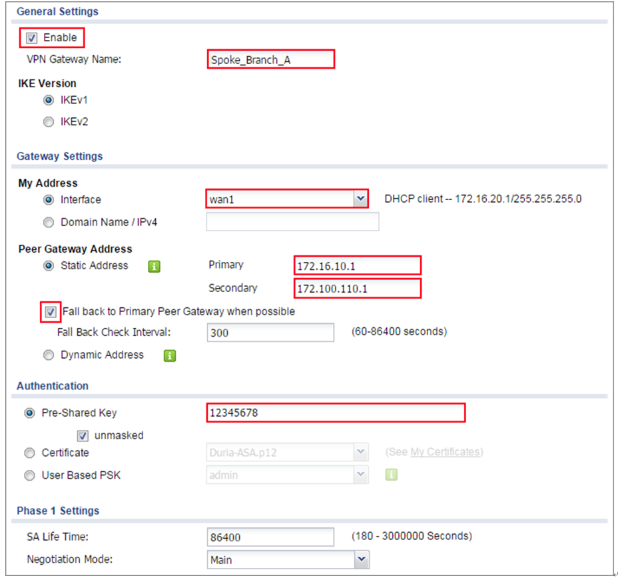Screen dimensions: 626x585
Task: Choose User Based PSK authentication
Action: pyautogui.click(x=32, y=475)
